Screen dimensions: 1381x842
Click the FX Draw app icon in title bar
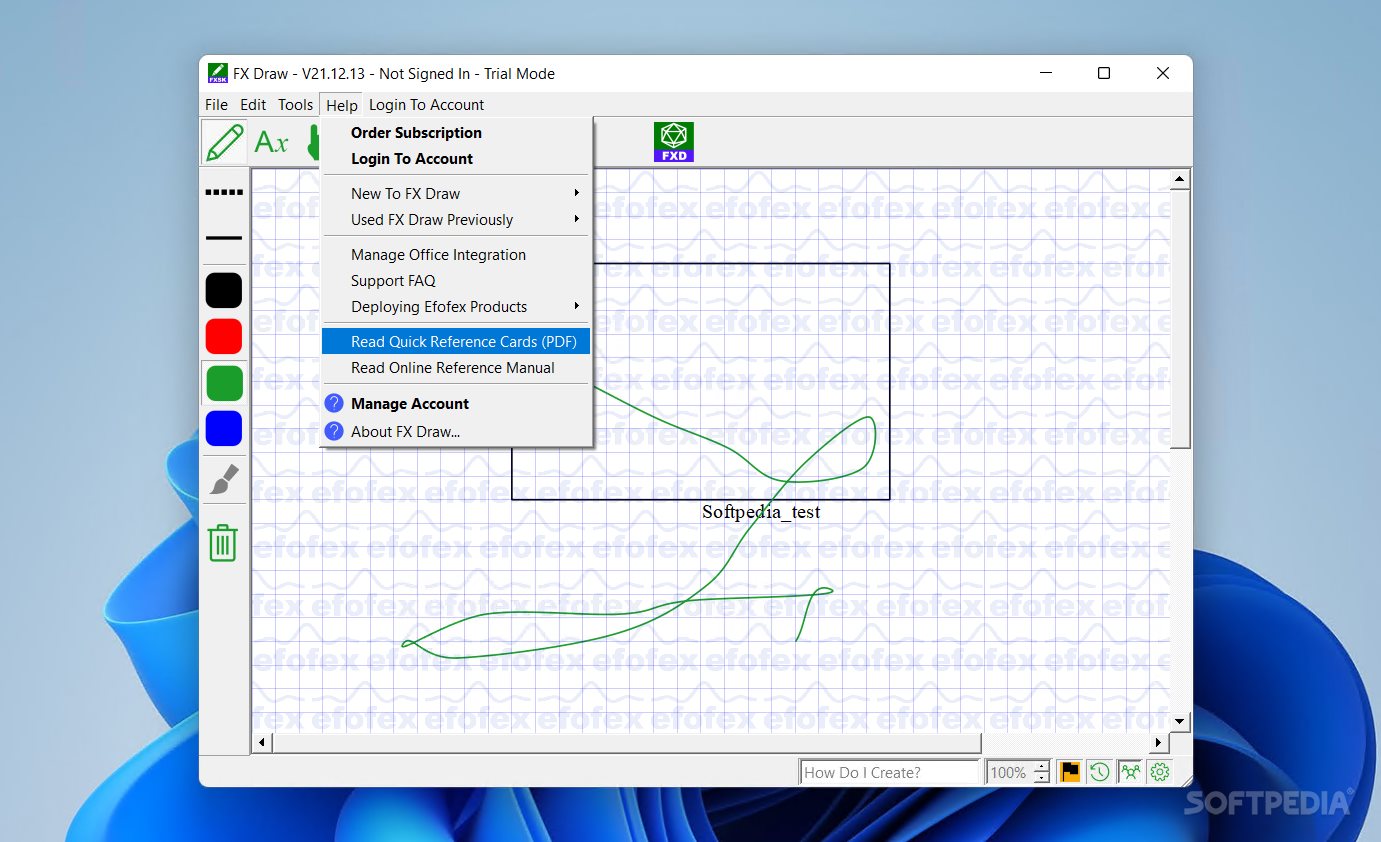tap(217, 73)
